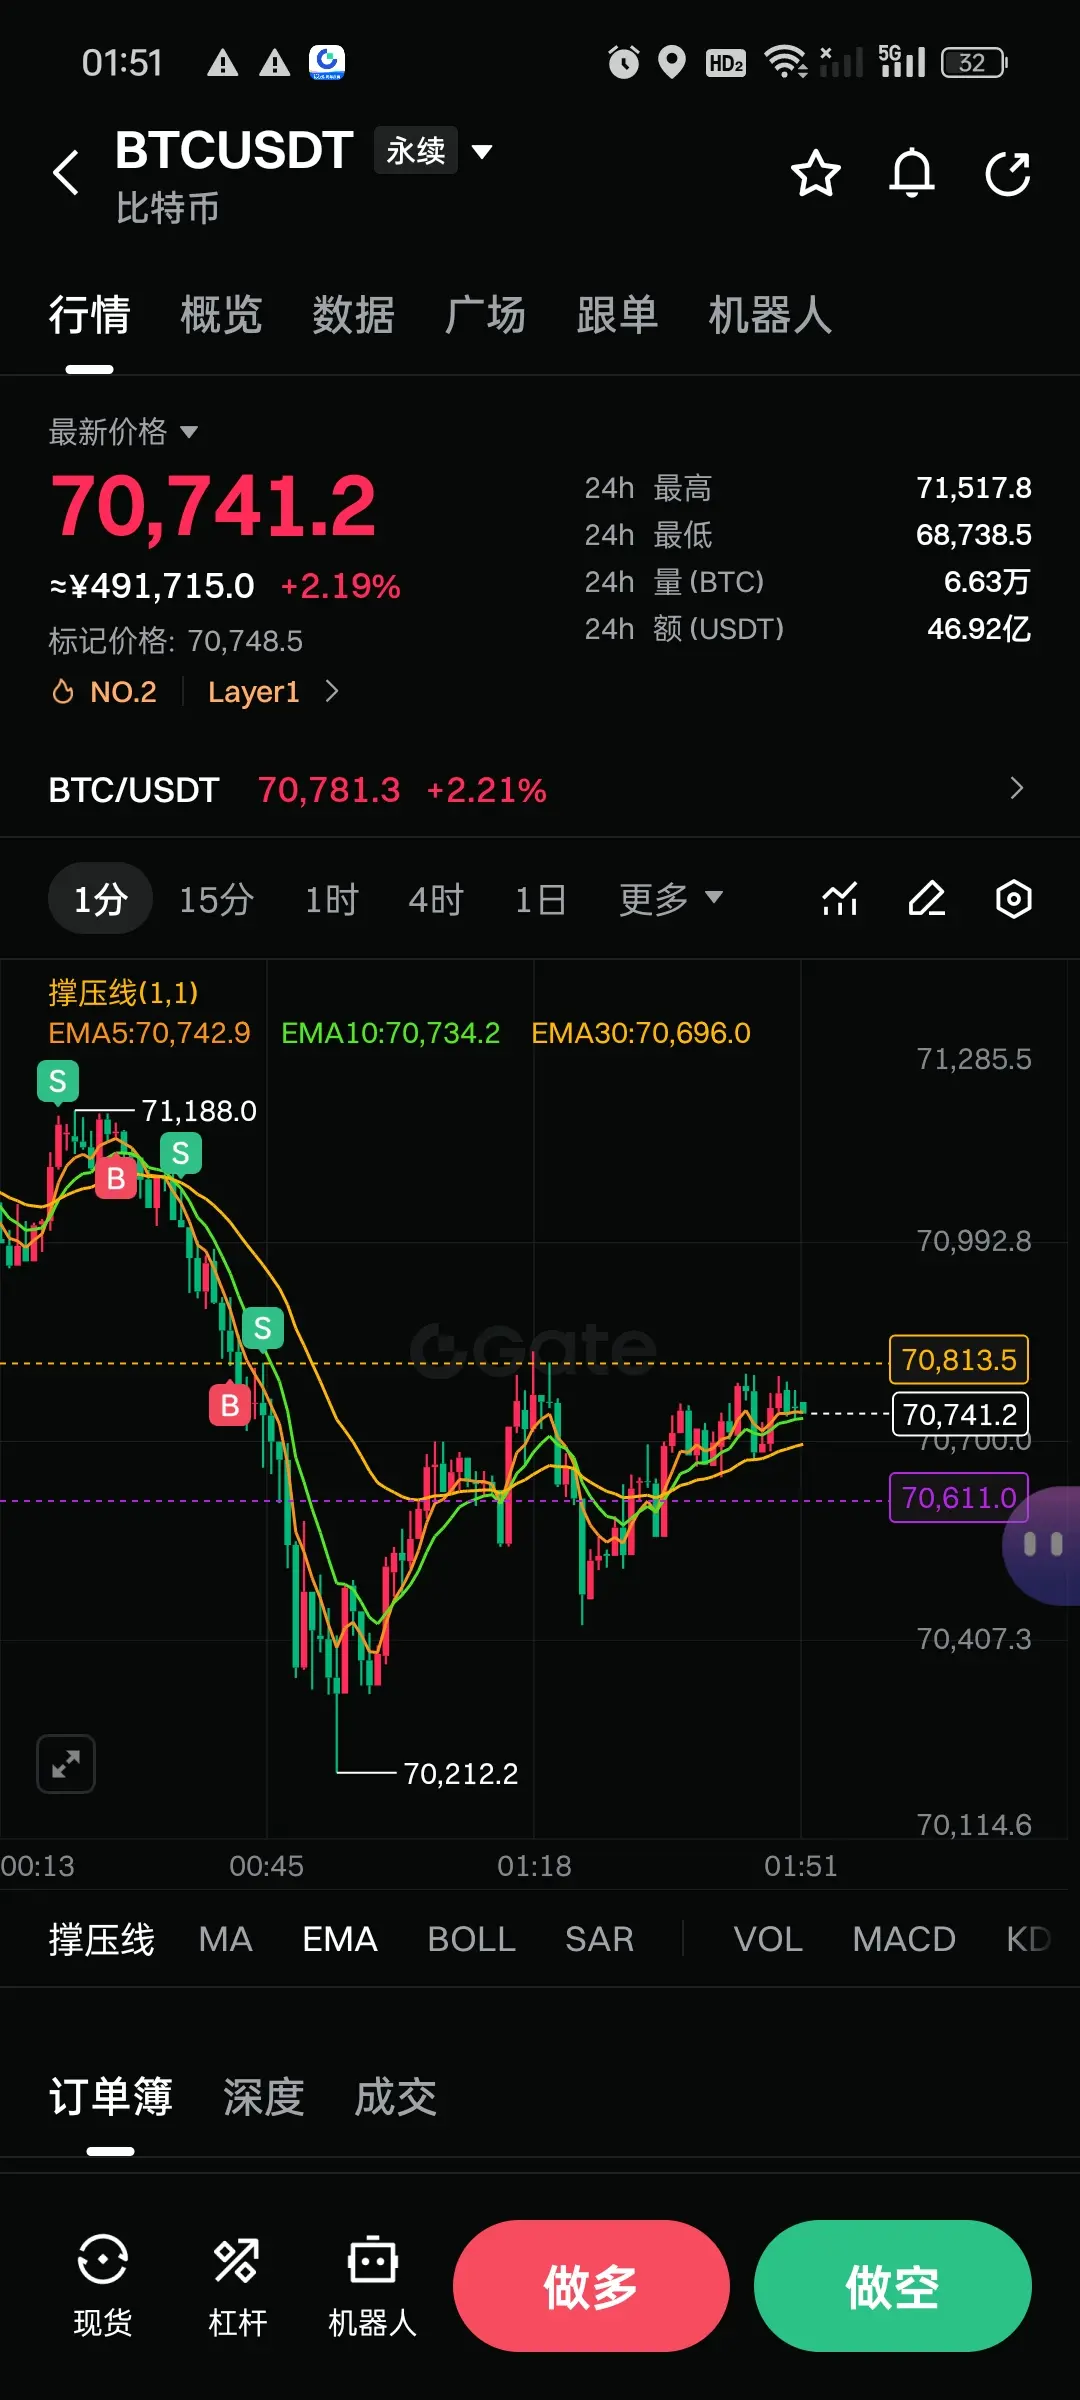
Task: Open the 现货 spot trading icon
Action: 103,2286
